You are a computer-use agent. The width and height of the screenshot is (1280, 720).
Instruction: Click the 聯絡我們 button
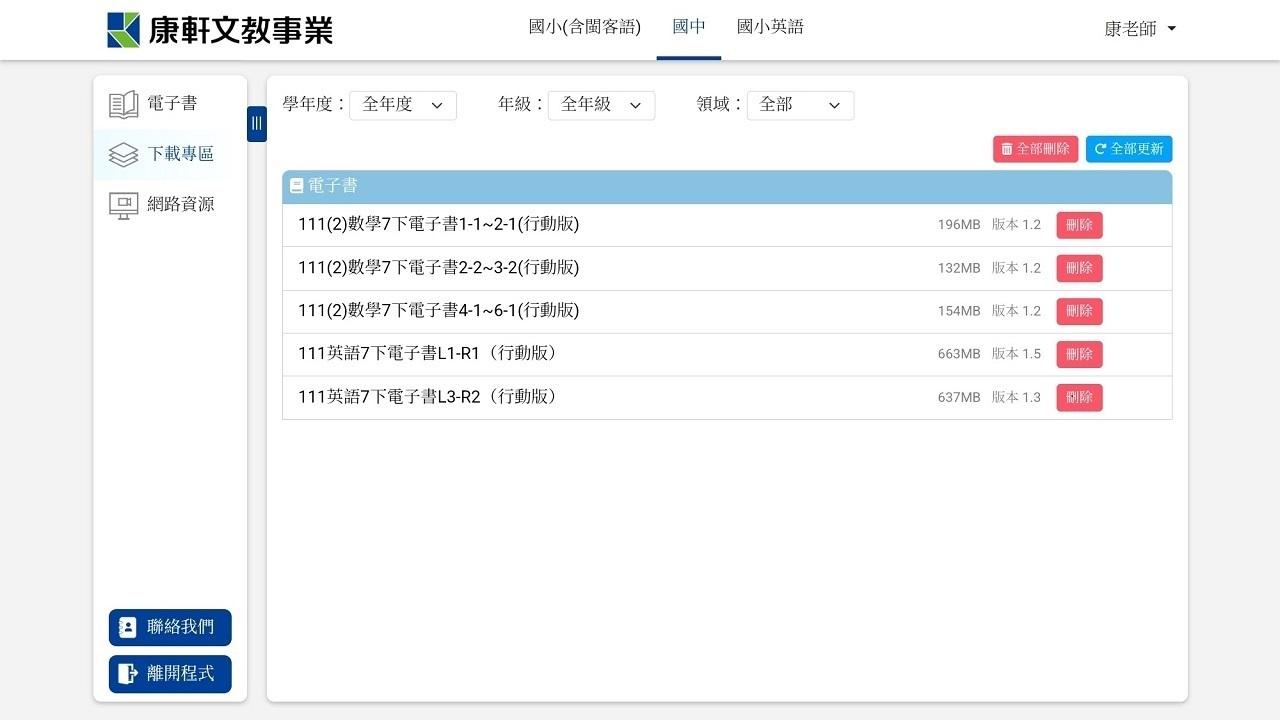(x=170, y=627)
